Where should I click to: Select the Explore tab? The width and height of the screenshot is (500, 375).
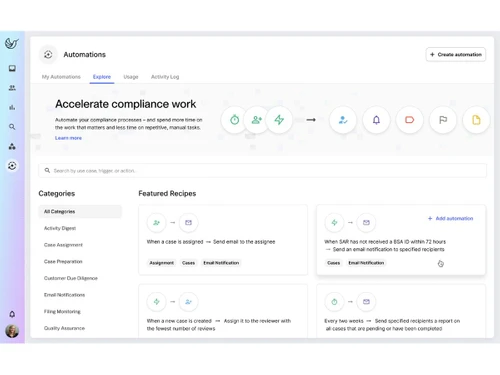click(x=102, y=77)
